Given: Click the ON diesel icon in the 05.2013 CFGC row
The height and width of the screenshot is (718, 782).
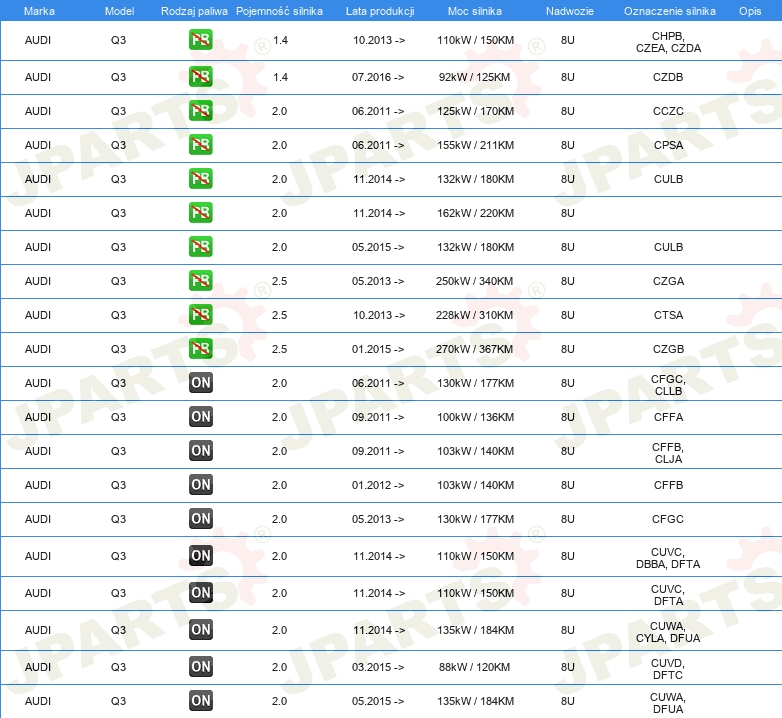Looking at the screenshot, I should [x=201, y=519].
